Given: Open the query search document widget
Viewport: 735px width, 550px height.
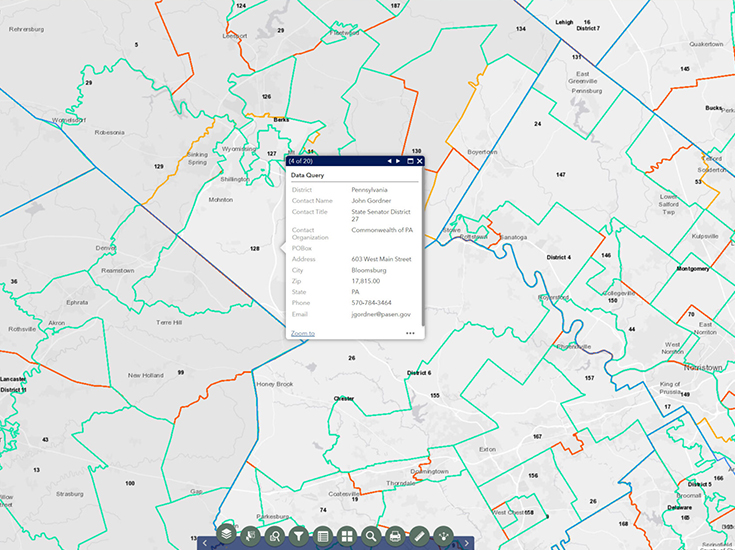Looking at the screenshot, I should 275,536.
